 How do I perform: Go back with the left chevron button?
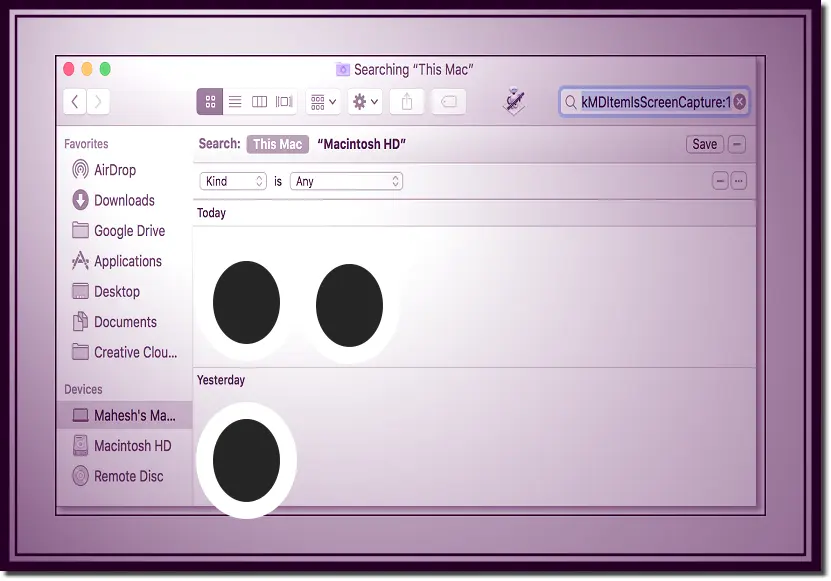(75, 101)
